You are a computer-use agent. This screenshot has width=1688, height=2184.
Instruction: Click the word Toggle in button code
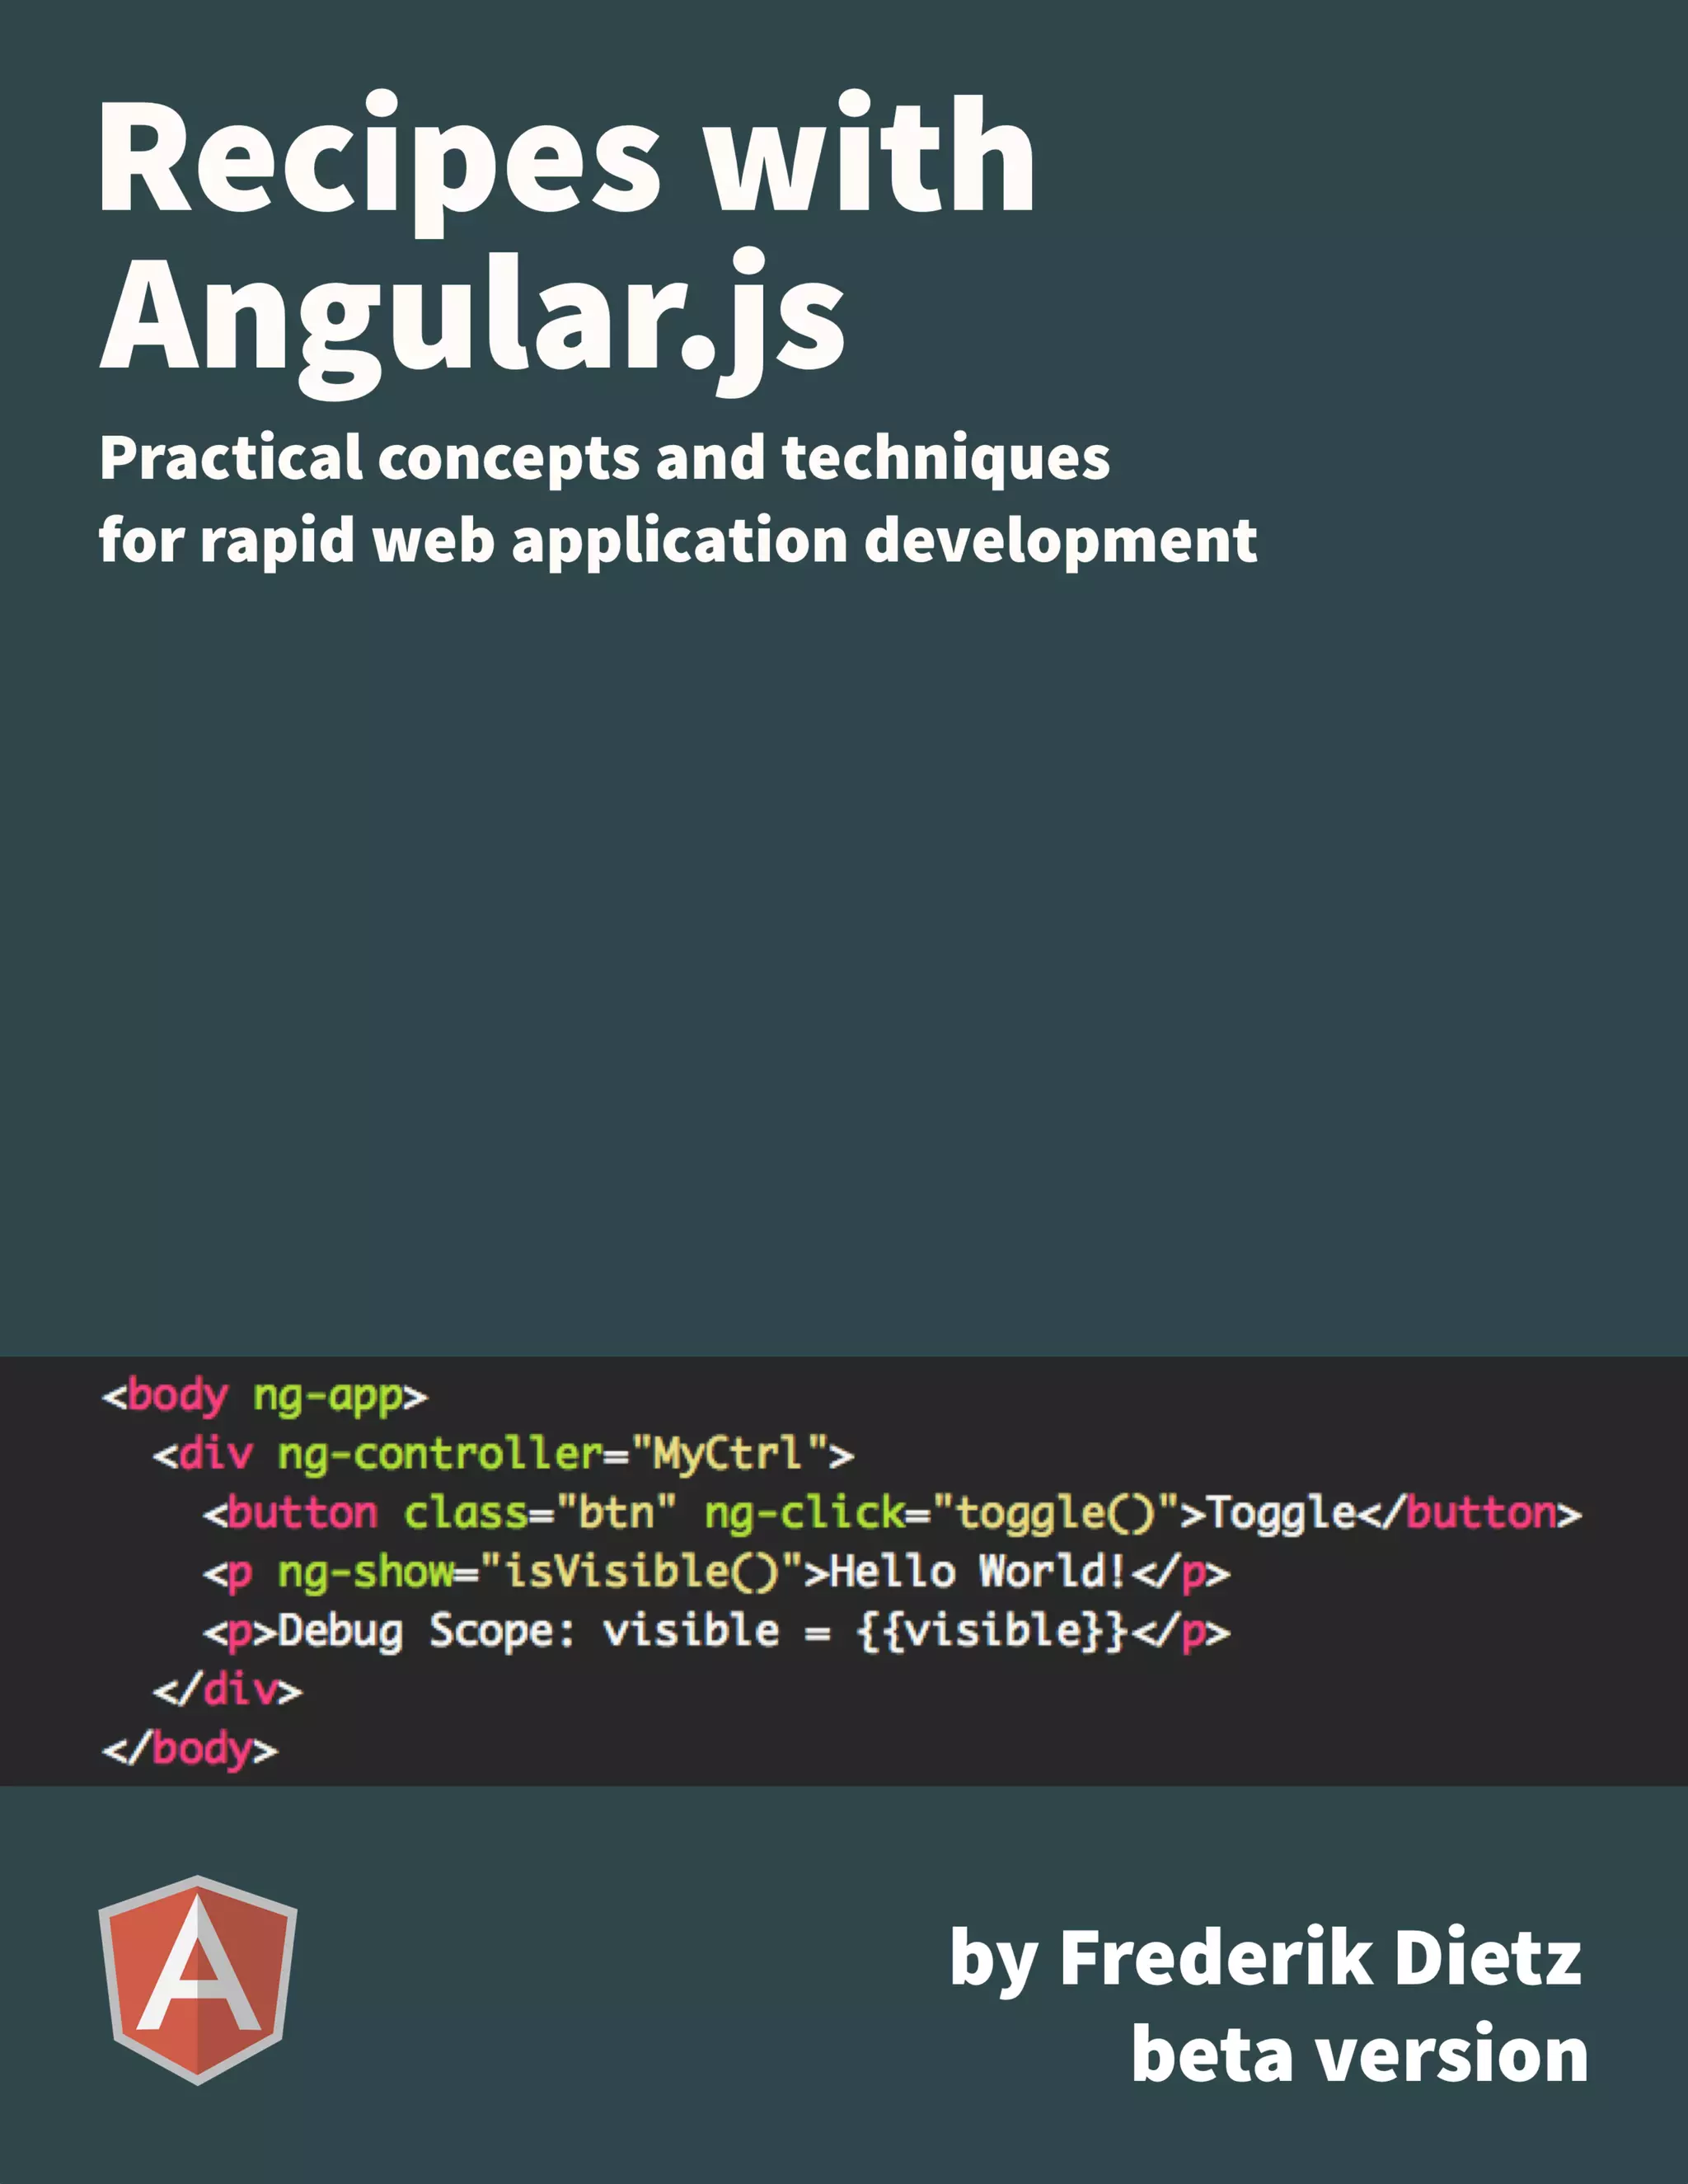1281,1513
